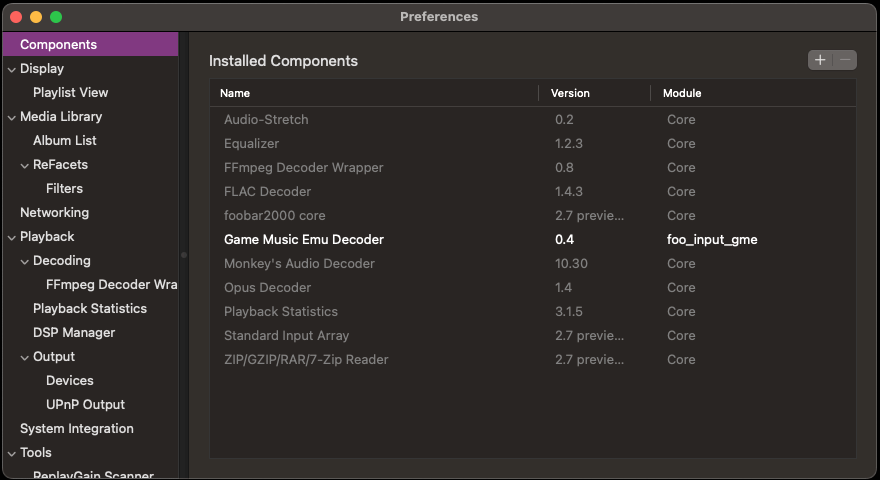Click the minus button to remove component
The height and width of the screenshot is (480, 880).
(x=846, y=60)
